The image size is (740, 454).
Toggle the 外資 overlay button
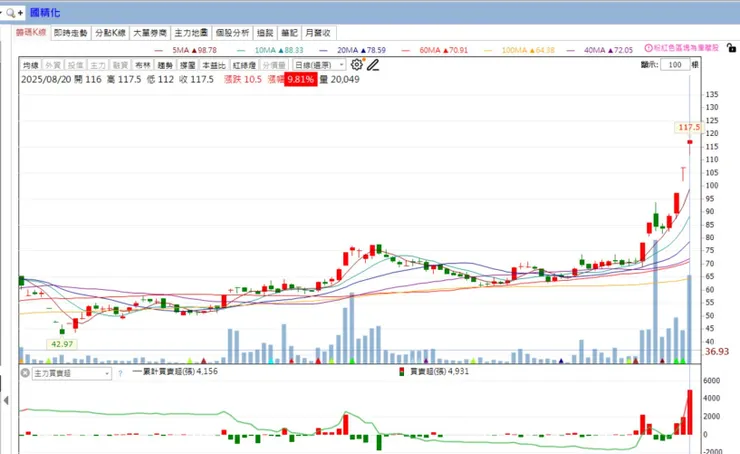point(53,65)
